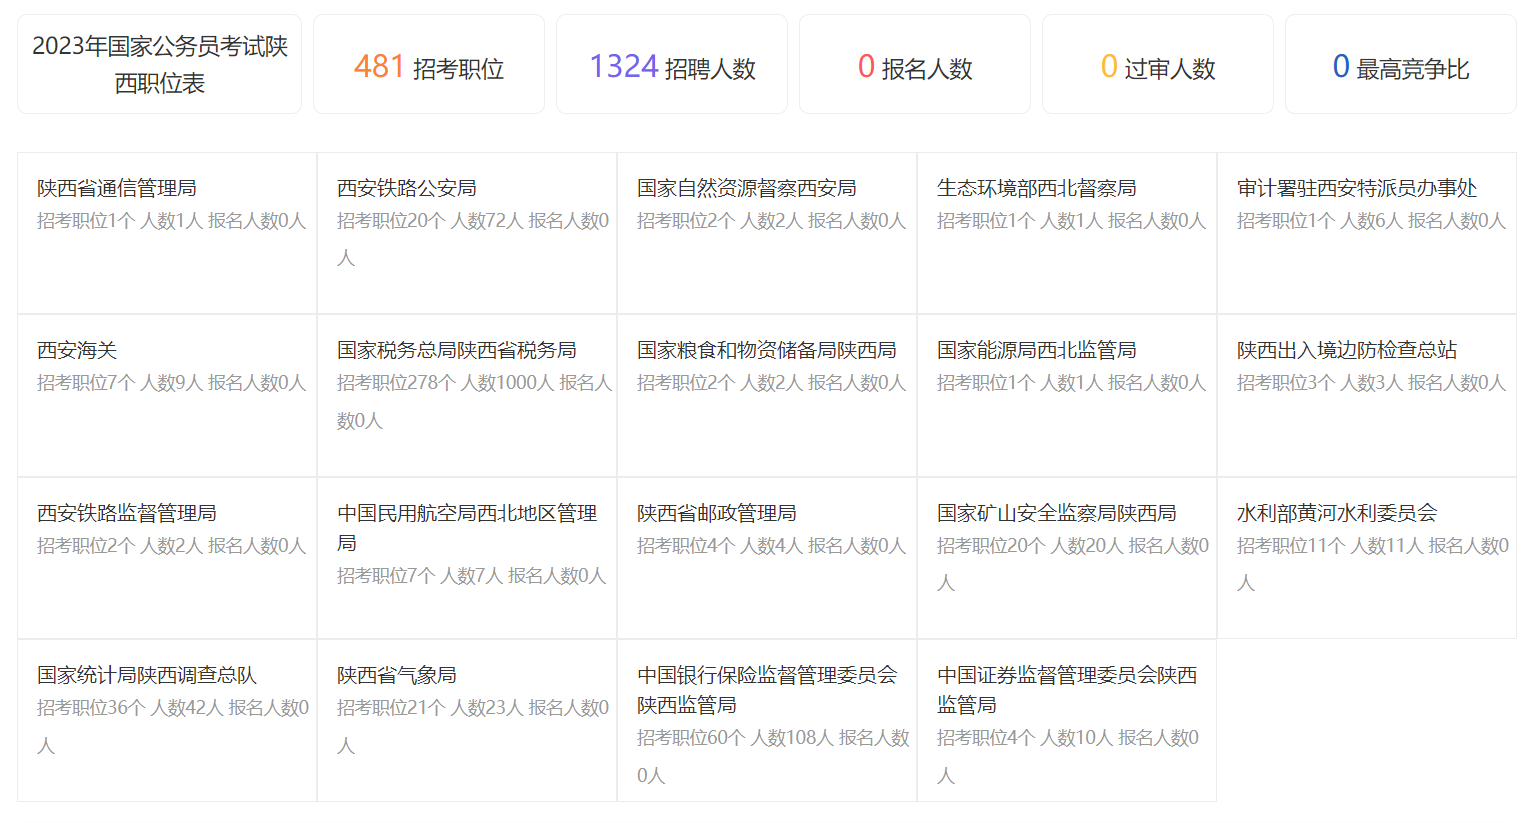Open the 陕西省通信管理局 department card

[x=167, y=233]
